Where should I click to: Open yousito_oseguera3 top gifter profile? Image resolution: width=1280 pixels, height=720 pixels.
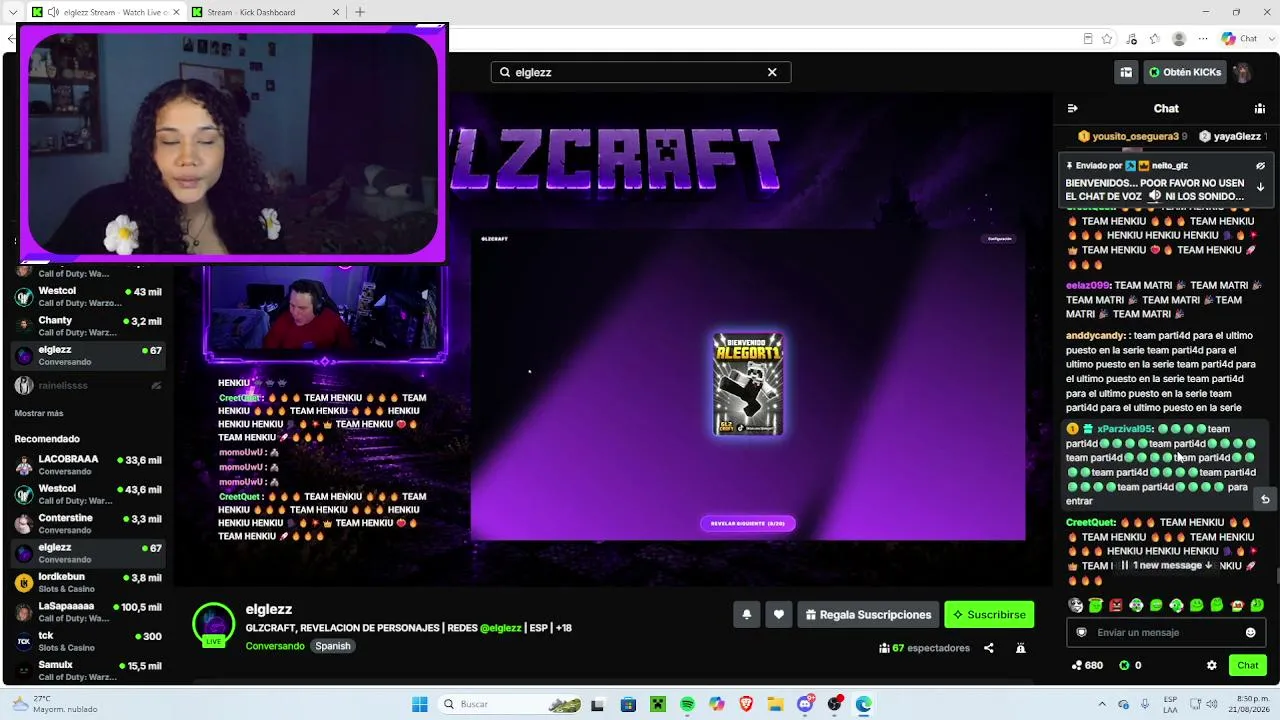[x=1133, y=136]
